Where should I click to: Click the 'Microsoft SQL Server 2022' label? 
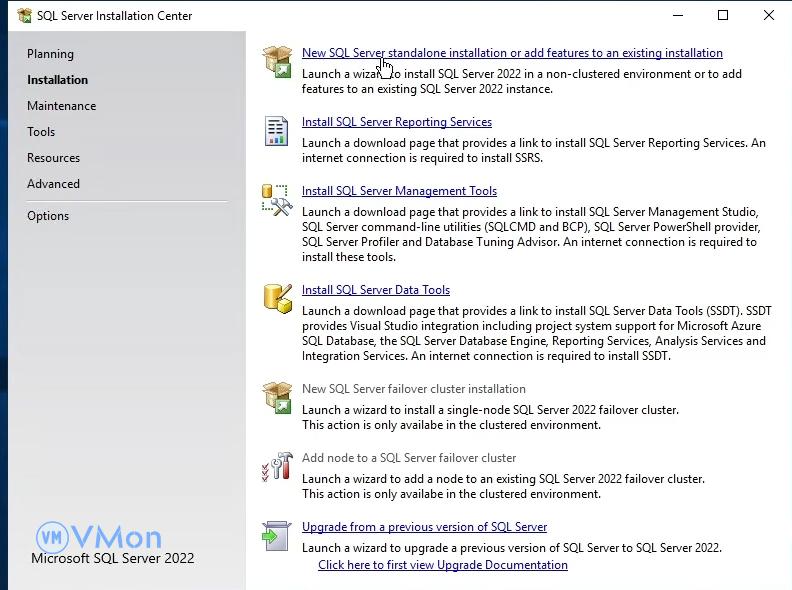113,558
